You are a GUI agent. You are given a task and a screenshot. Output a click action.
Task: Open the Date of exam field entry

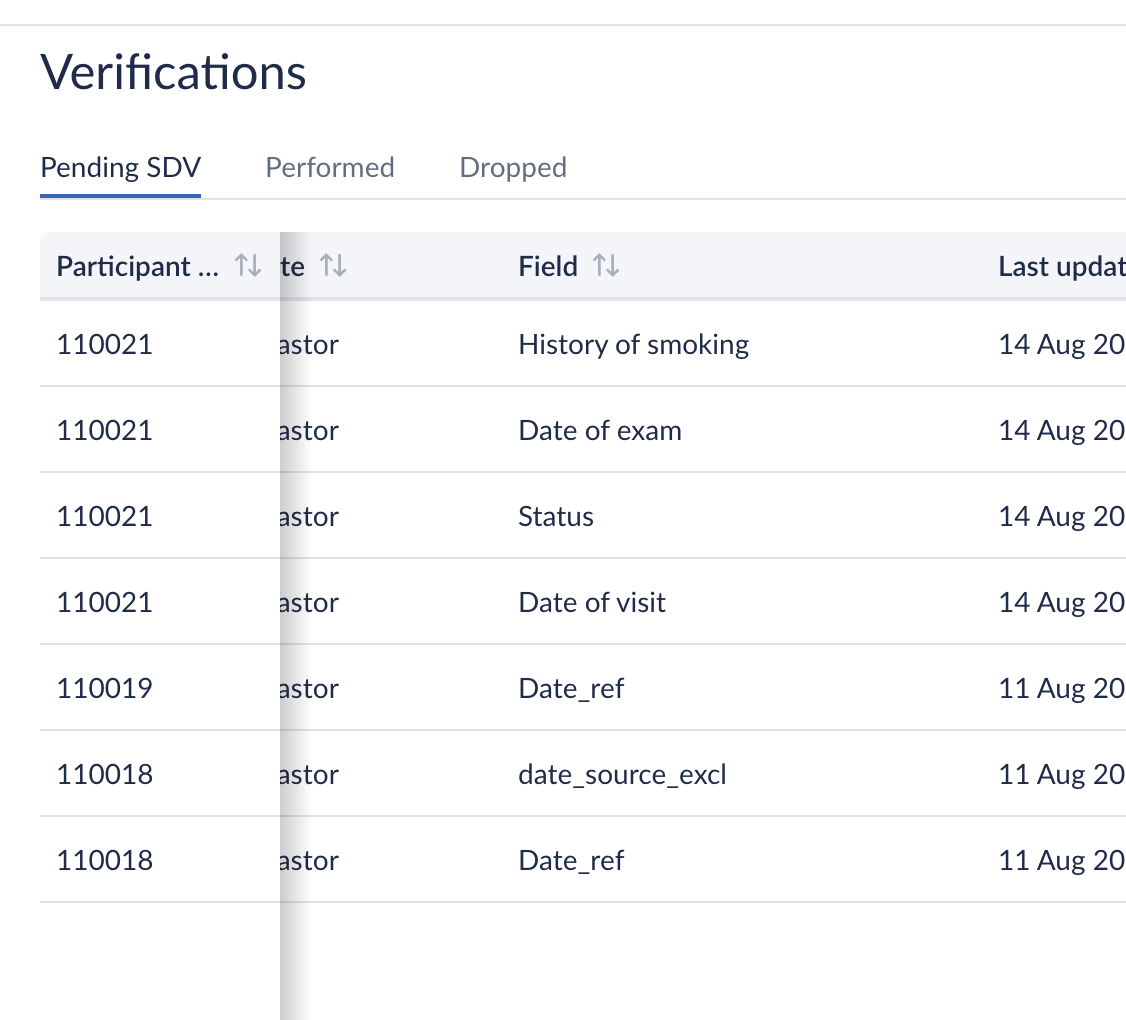(600, 431)
